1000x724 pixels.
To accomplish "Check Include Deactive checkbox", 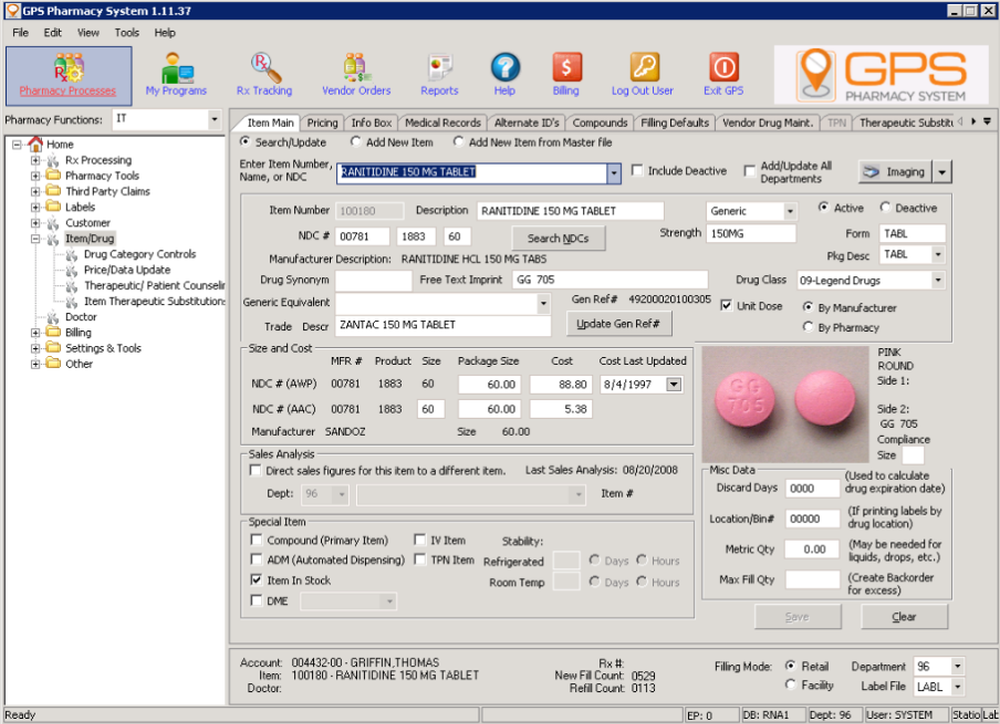I will pyautogui.click(x=637, y=170).
